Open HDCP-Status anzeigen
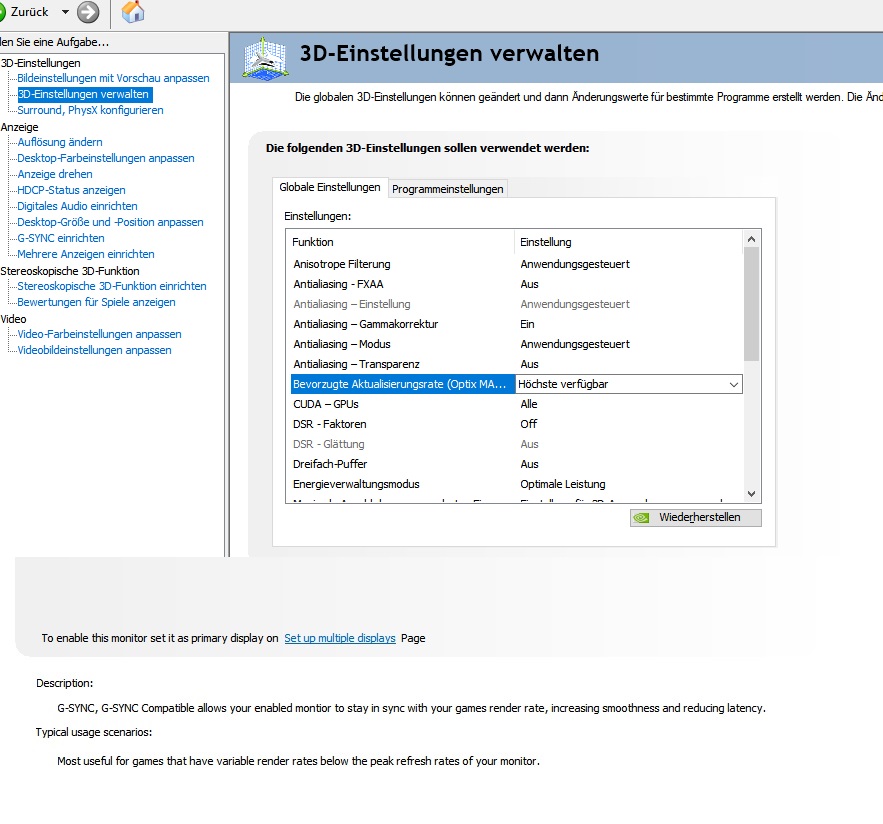 (x=71, y=190)
